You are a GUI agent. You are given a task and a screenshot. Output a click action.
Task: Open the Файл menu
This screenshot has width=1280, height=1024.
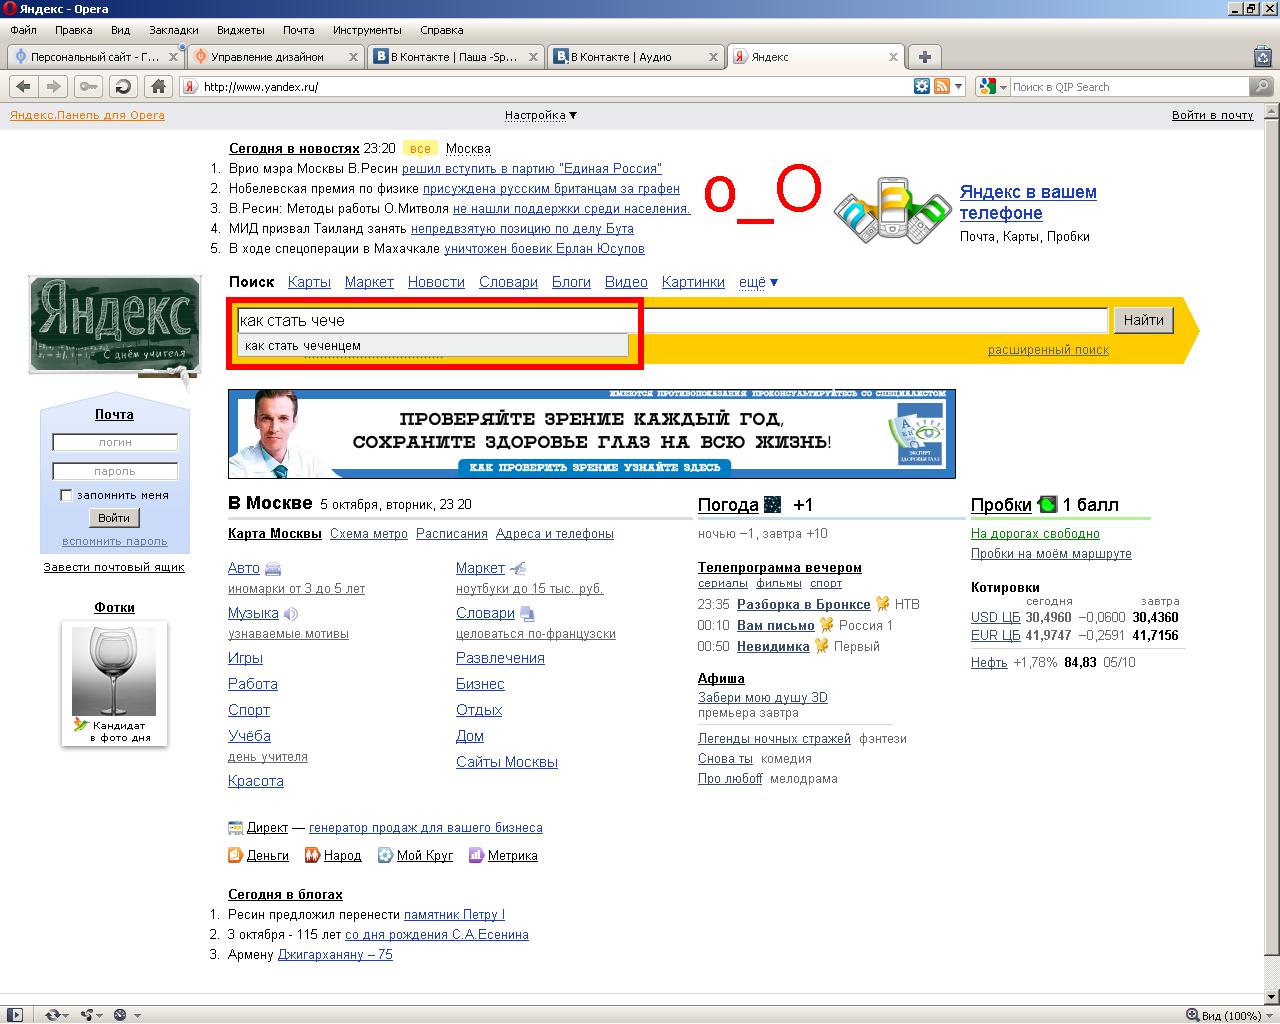coord(23,30)
